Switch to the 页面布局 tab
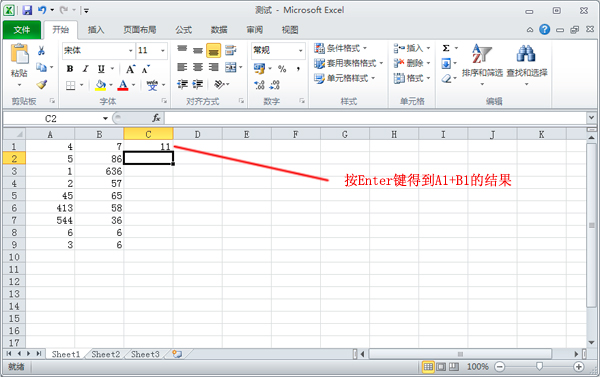The width and height of the screenshot is (600, 377). pyautogui.click(x=139, y=30)
